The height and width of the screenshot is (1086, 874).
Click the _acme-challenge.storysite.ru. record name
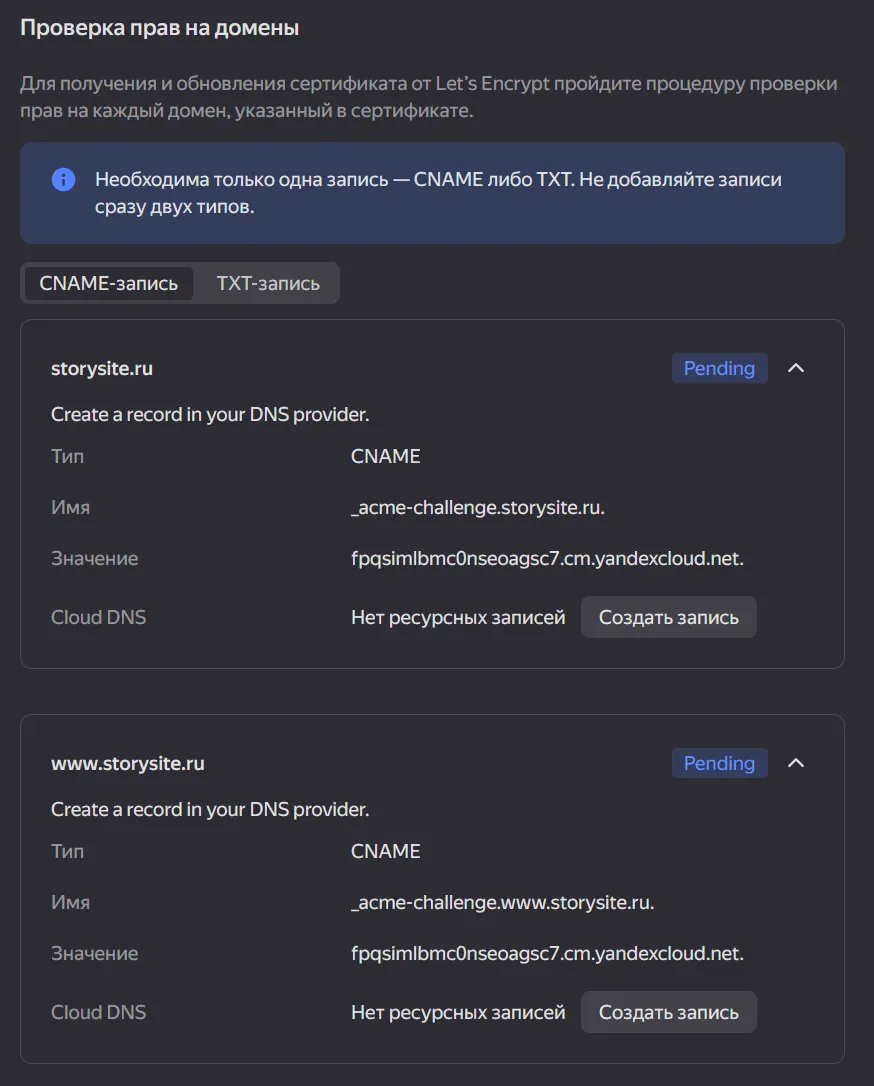pos(478,507)
